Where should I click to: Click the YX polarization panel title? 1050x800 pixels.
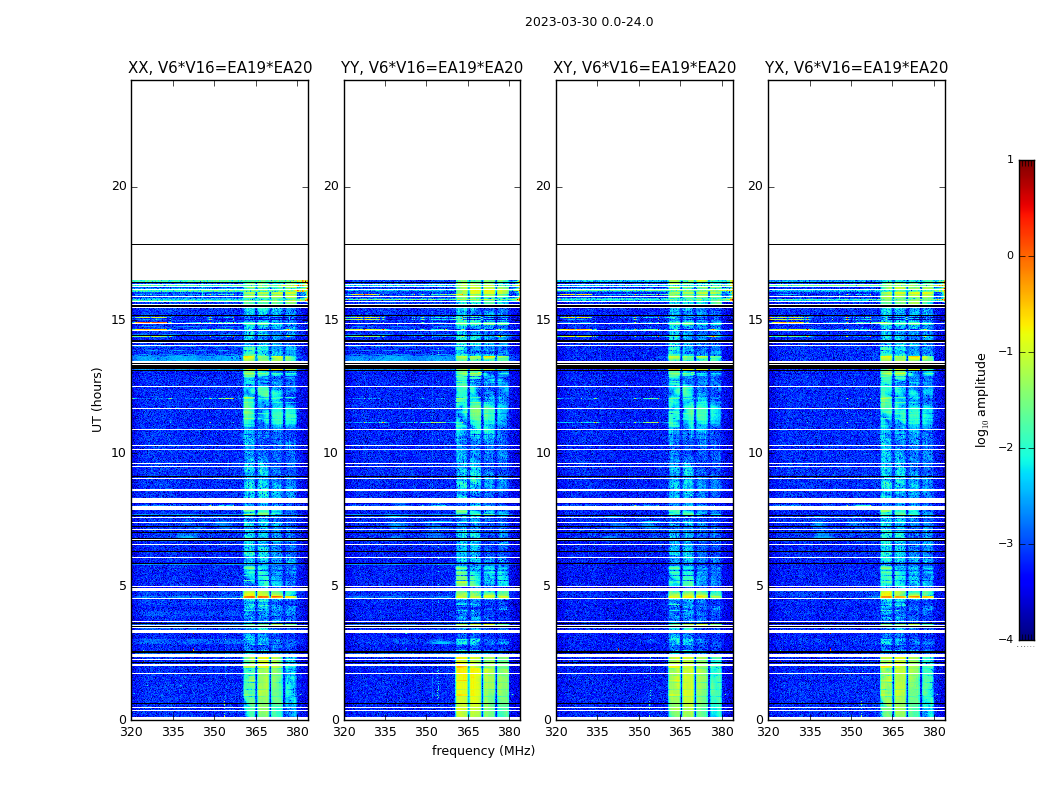point(856,68)
